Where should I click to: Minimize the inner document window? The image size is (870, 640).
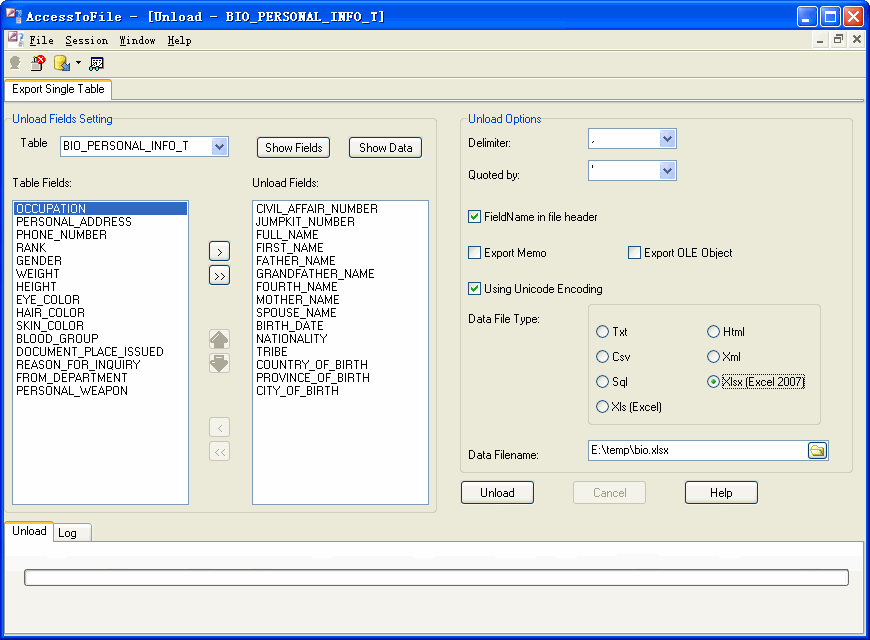pos(820,39)
